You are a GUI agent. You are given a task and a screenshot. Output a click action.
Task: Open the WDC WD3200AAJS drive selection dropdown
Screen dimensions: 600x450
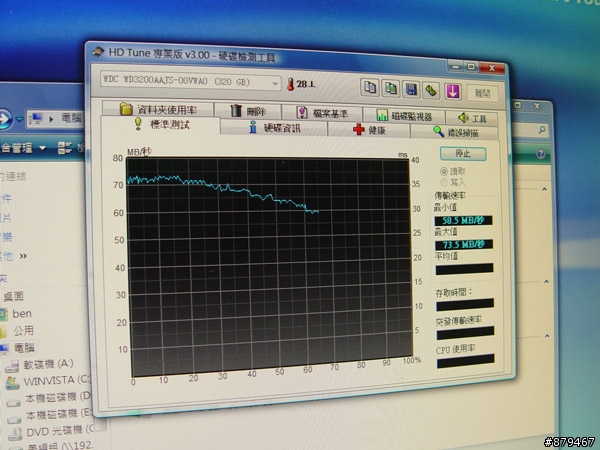(x=190, y=81)
